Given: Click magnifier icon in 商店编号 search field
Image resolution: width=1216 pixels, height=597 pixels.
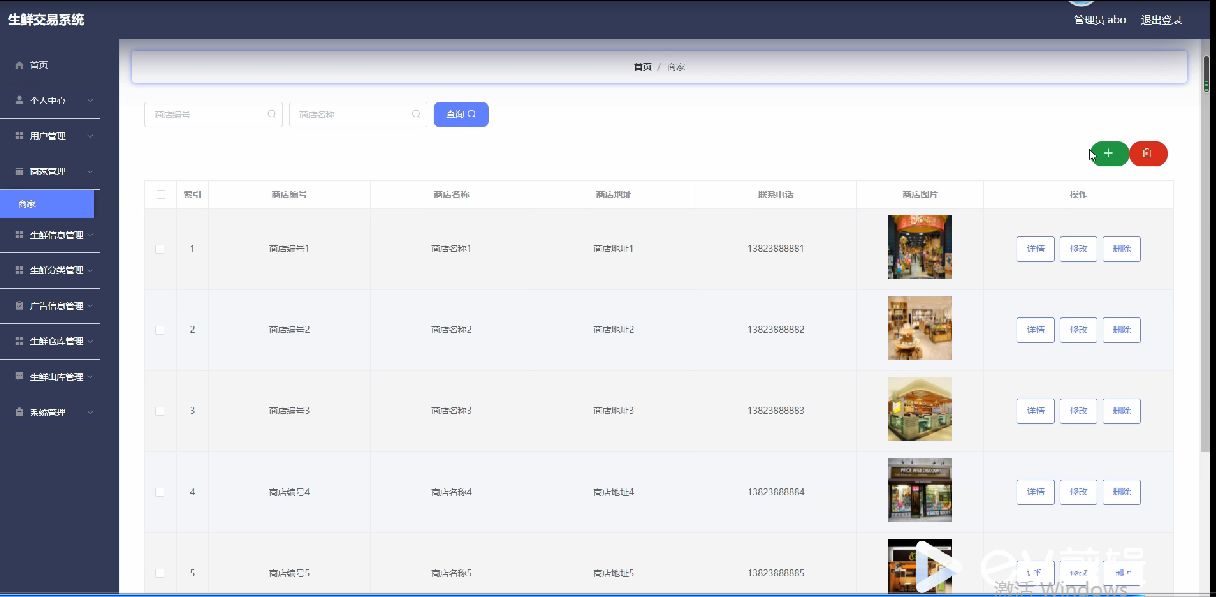Looking at the screenshot, I should (x=272, y=114).
